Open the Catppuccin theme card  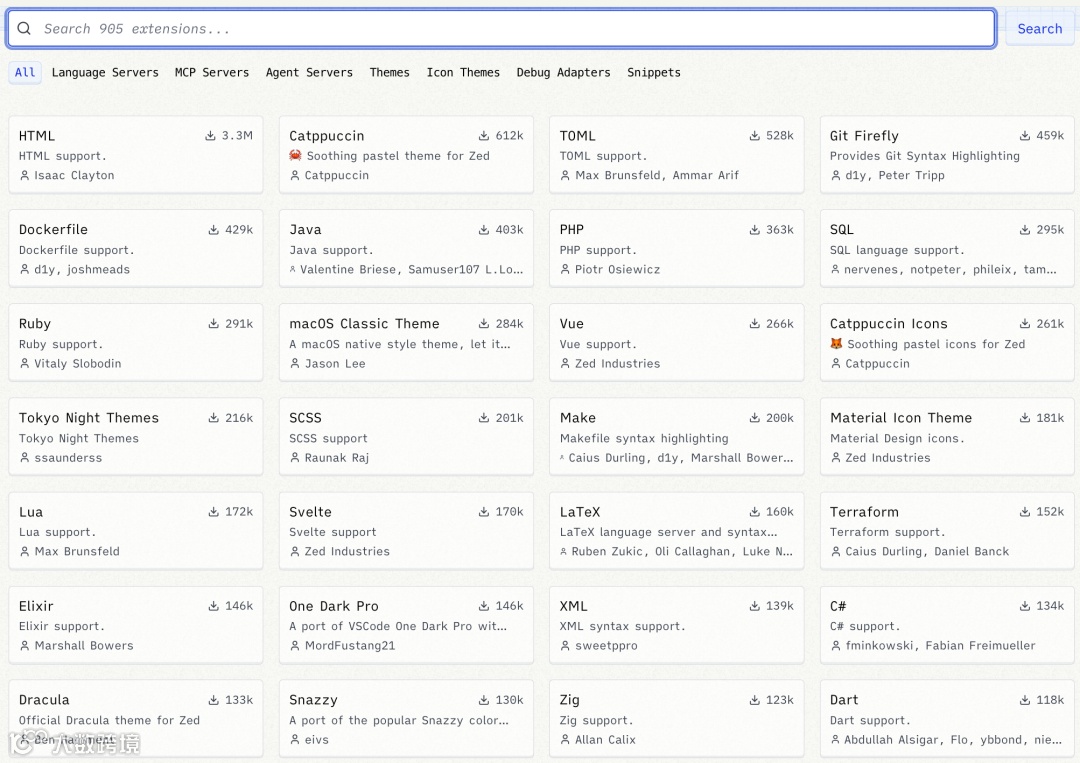pyautogui.click(x=406, y=154)
